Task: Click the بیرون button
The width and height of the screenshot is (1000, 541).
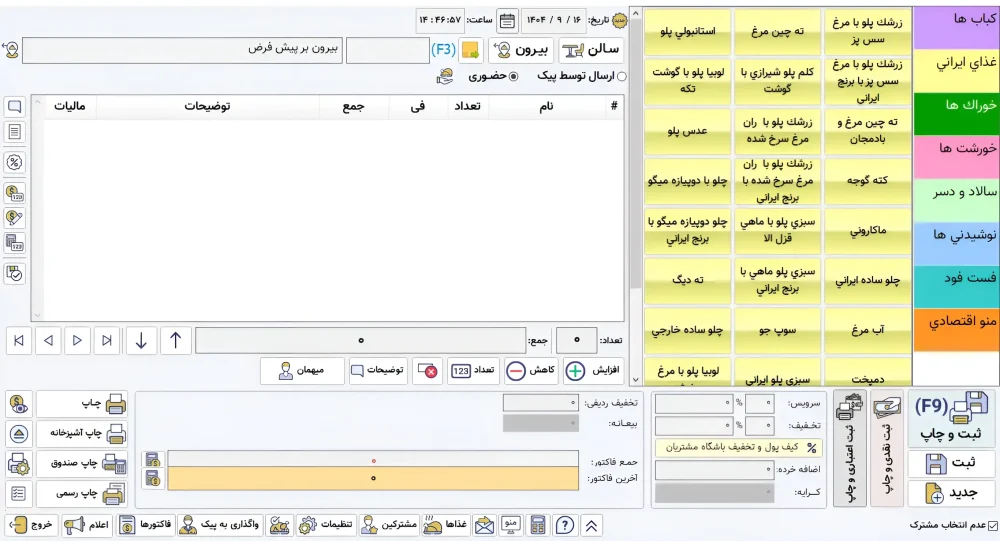Action: coord(522,50)
